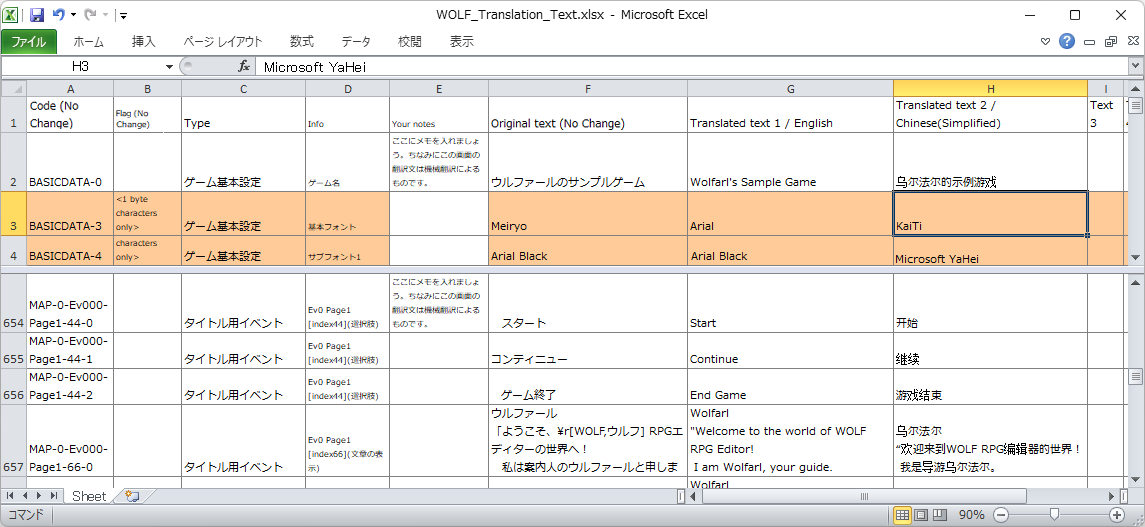Open Customize Quick Access Toolbar menu
This screenshot has height=527, width=1145.
pos(123,15)
